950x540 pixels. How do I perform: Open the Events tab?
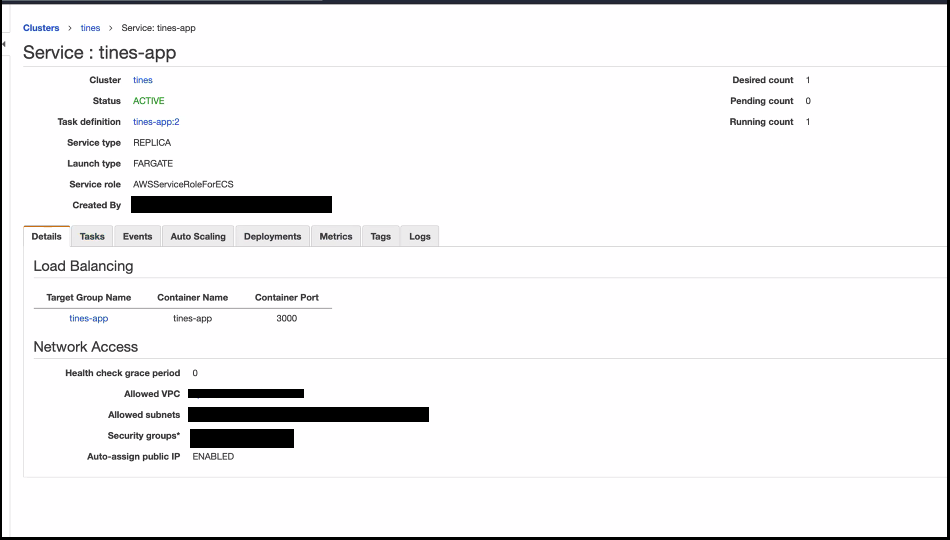[138, 236]
